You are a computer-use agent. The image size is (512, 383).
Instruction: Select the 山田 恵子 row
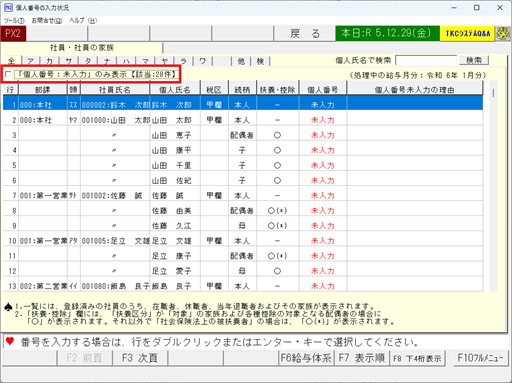[x=243, y=135]
